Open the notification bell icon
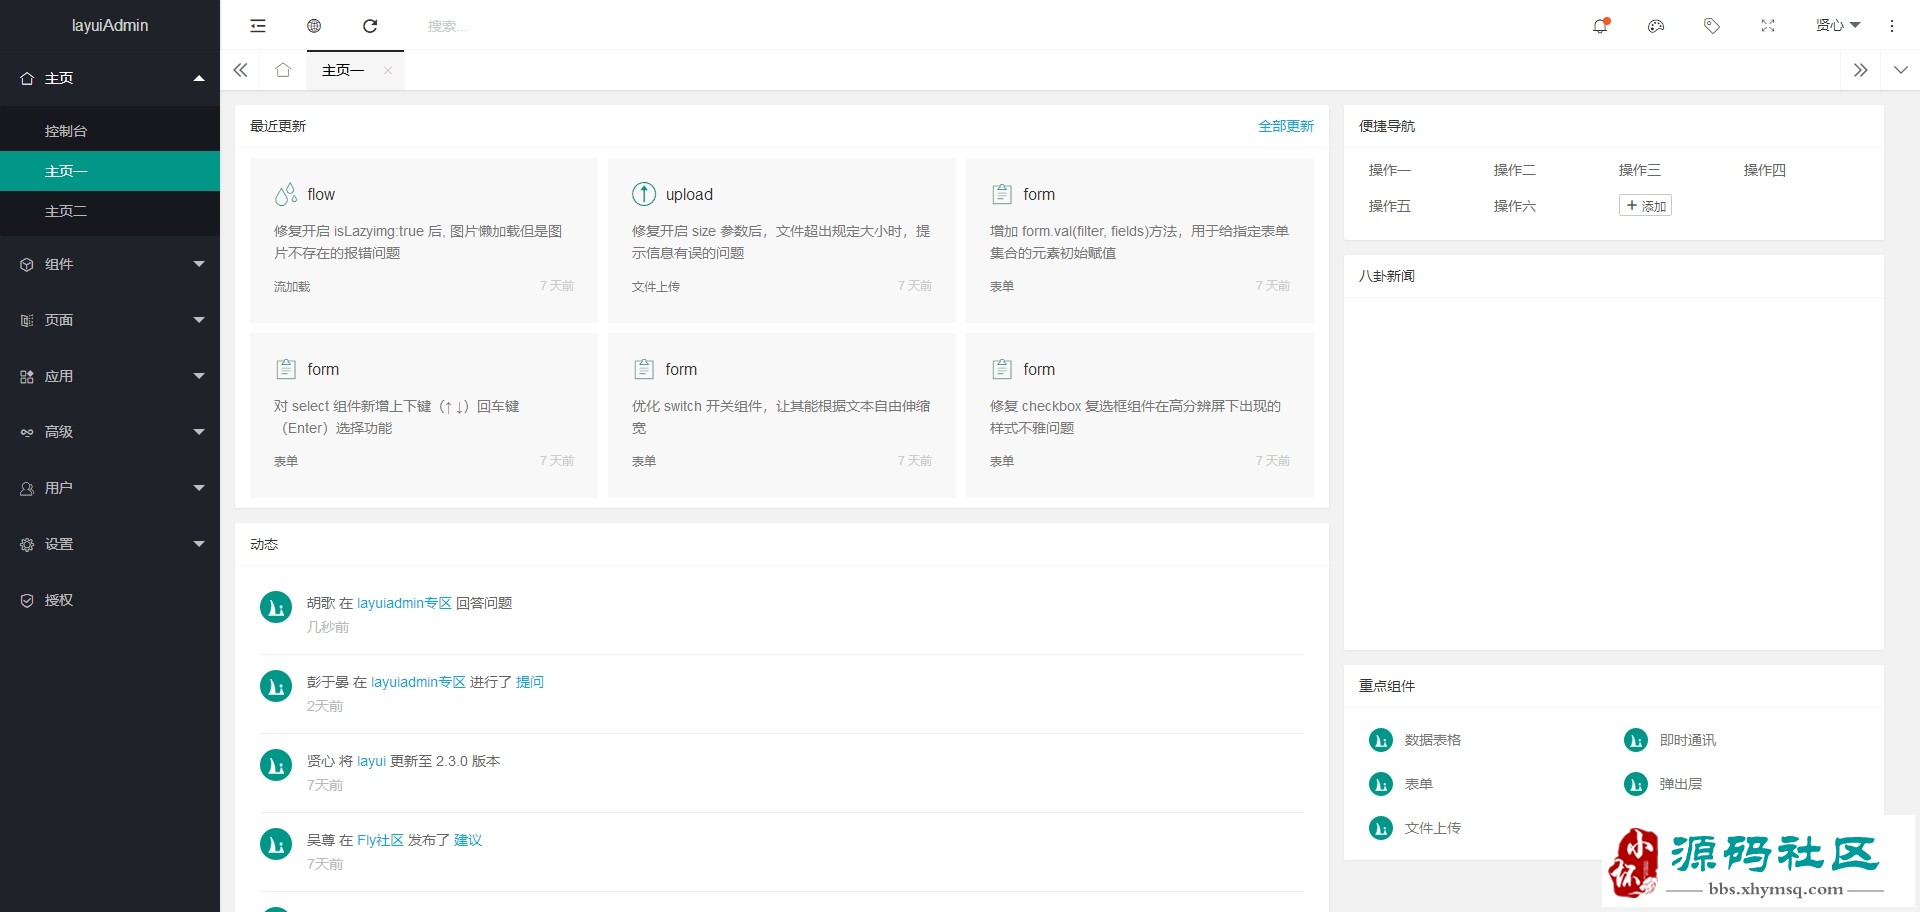 1600,26
